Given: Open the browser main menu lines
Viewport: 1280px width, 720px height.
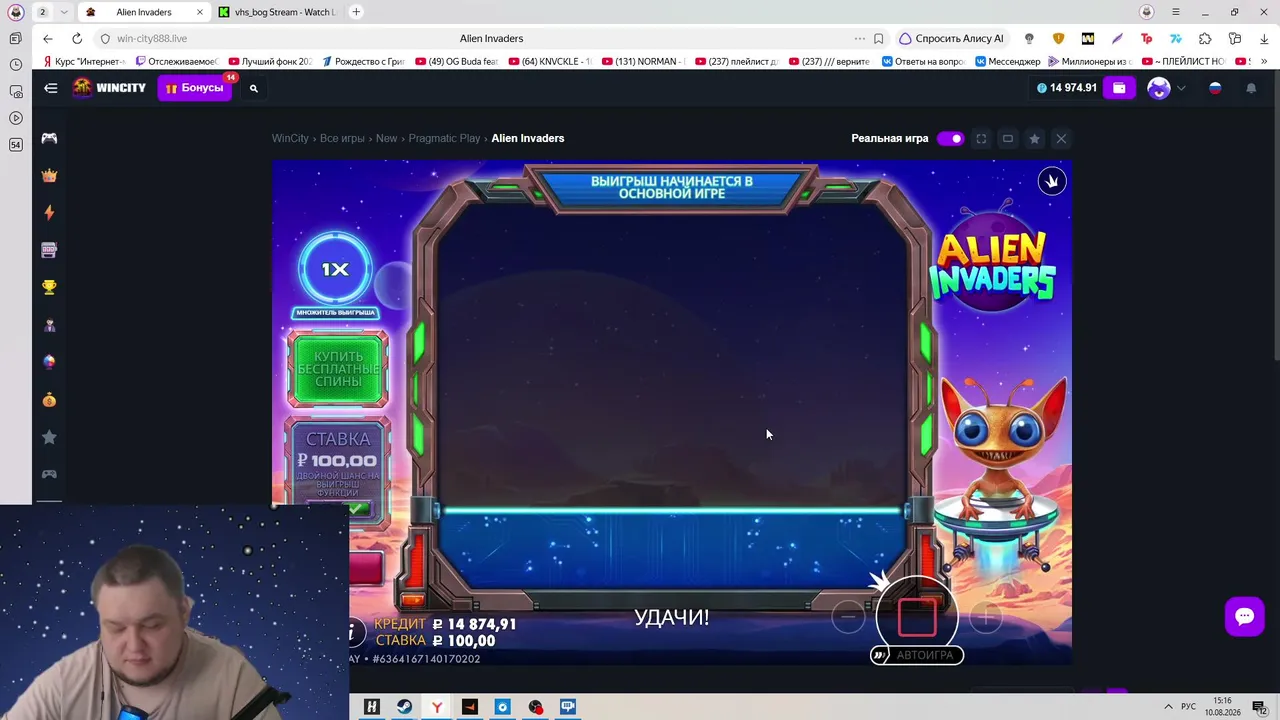Looking at the screenshot, I should click(1176, 12).
